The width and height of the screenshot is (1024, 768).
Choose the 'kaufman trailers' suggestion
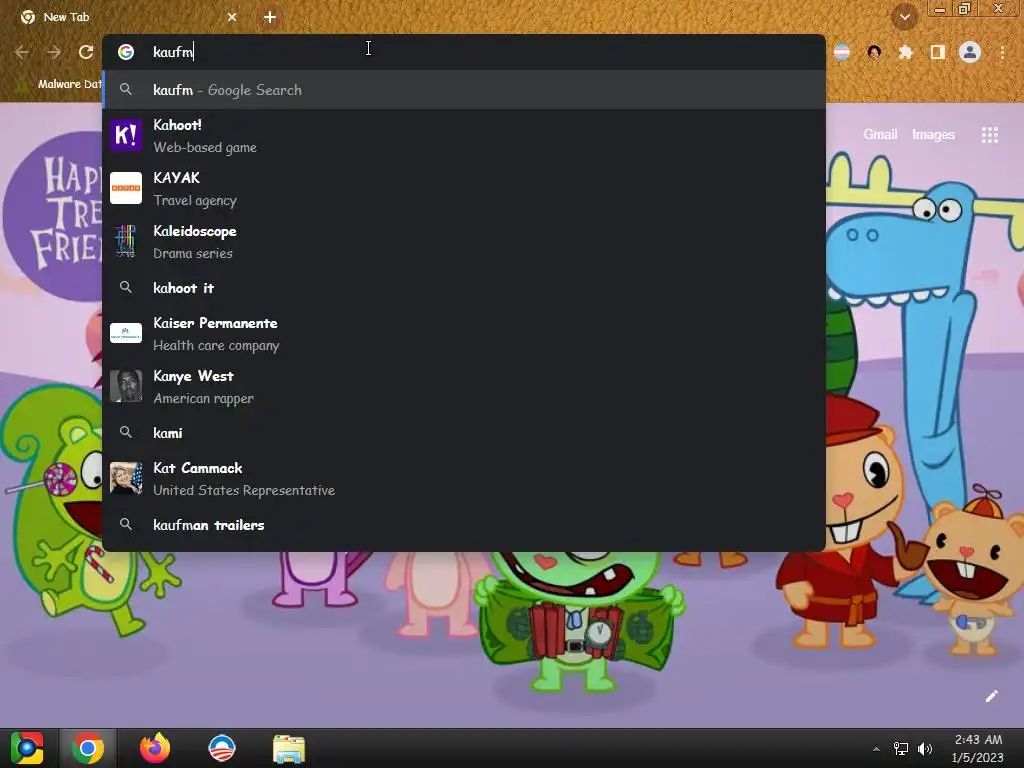[464, 525]
